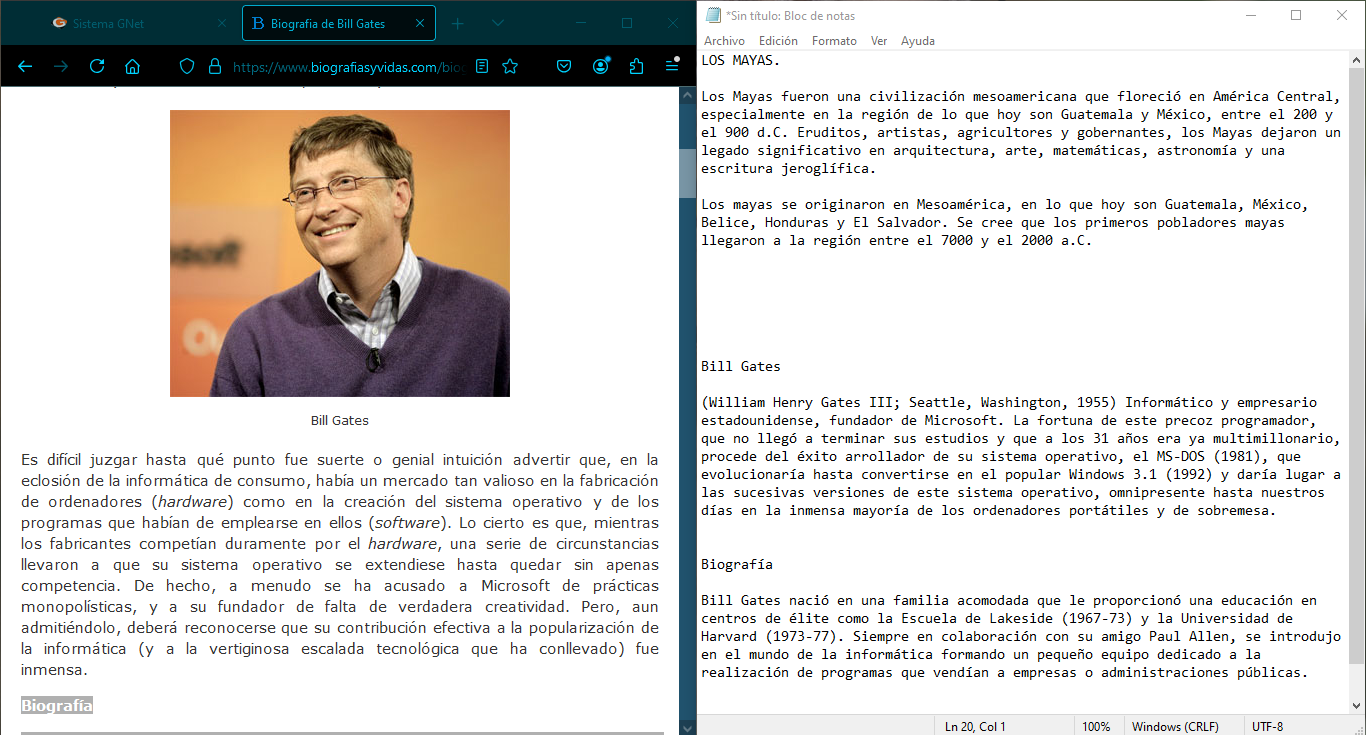1366x735 pixels.
Task: Open the Ver menu in Notepad
Action: 879,41
